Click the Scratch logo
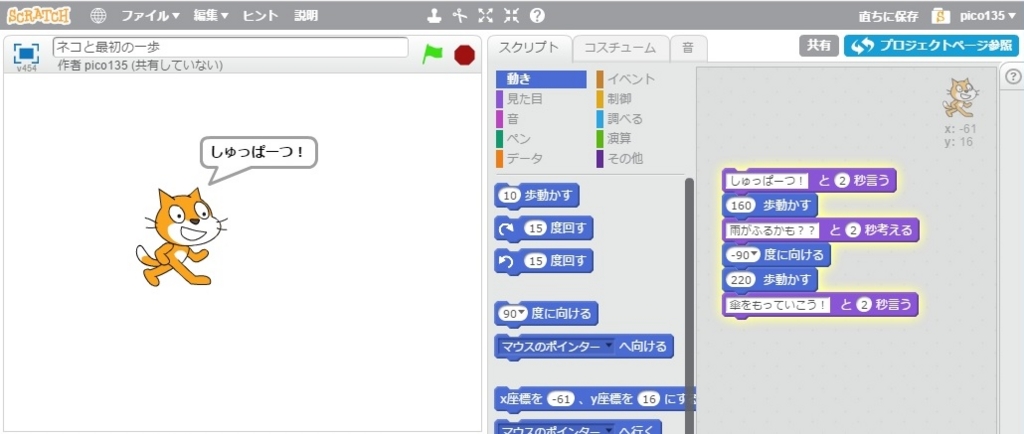The height and width of the screenshot is (434, 1024). pos(39,16)
